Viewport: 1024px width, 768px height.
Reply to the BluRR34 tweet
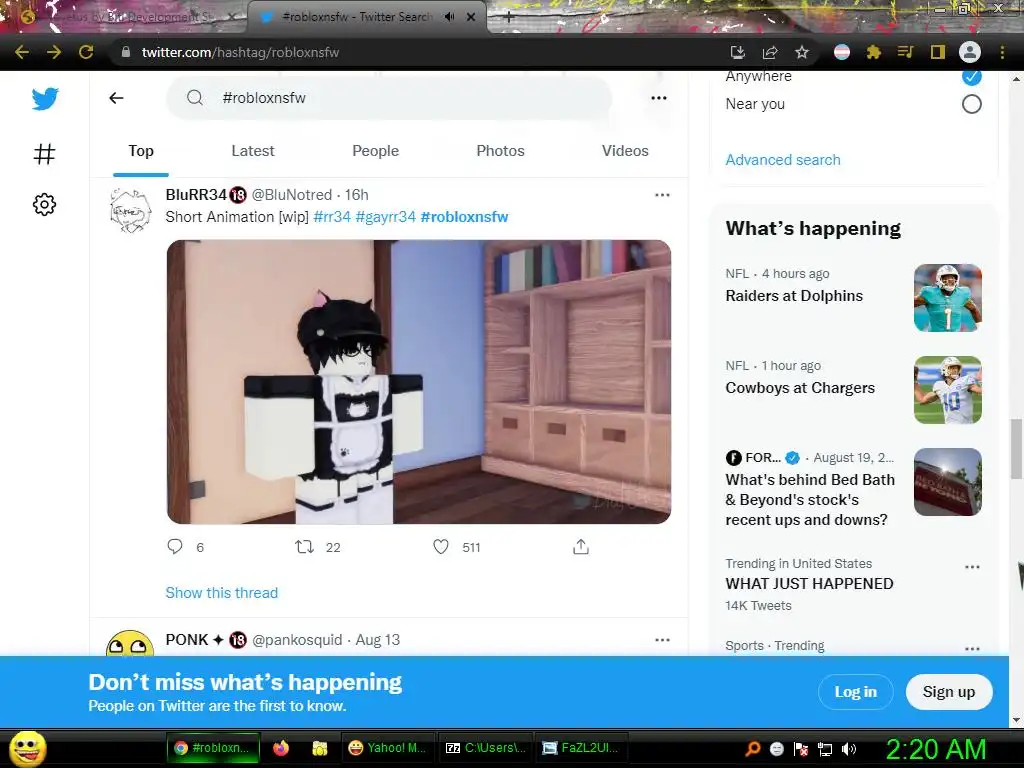[175, 547]
